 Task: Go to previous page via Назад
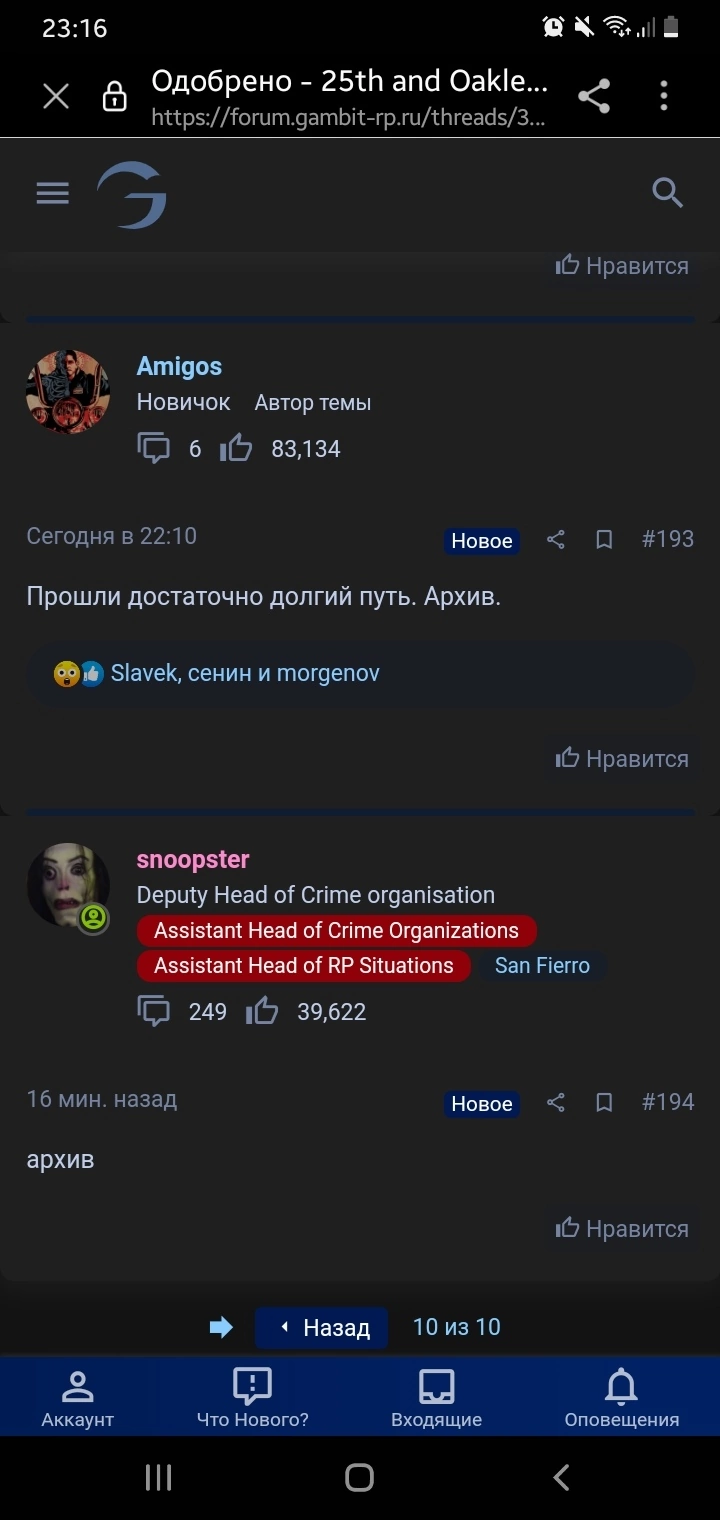(322, 1328)
